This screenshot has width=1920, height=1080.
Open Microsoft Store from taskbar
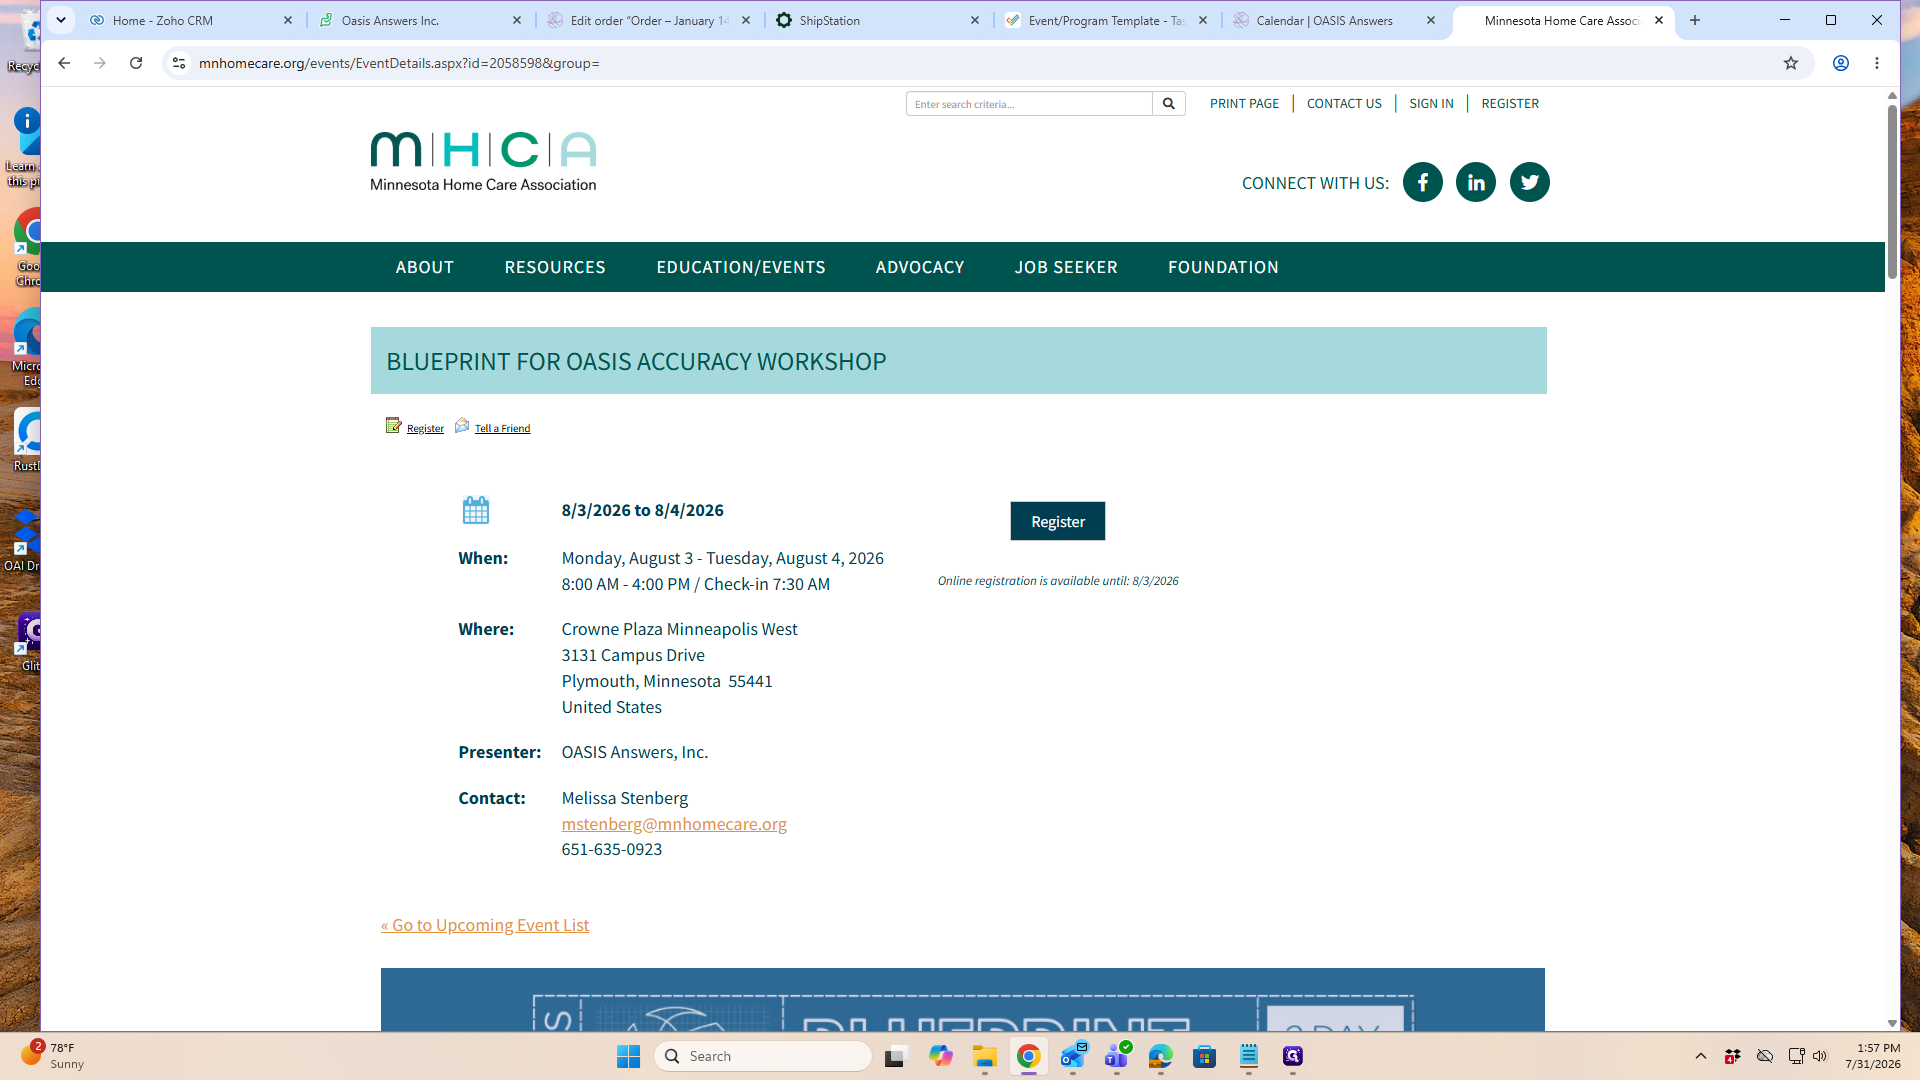click(1204, 1056)
